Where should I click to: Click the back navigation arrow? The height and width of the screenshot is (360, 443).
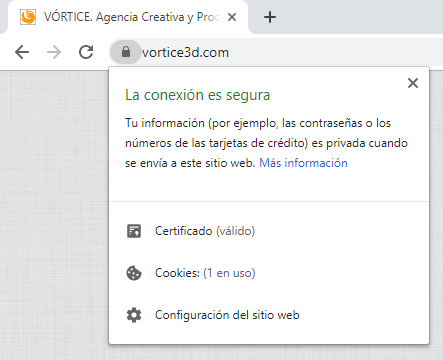coord(22,52)
